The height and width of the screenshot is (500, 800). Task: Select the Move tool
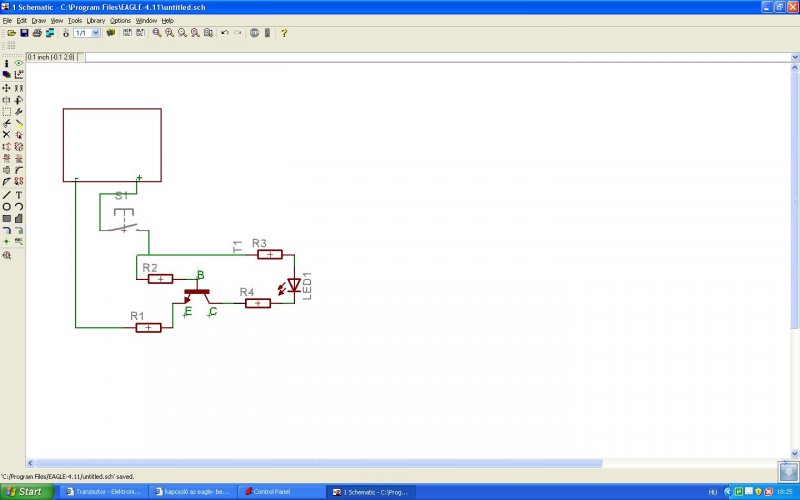[6, 88]
